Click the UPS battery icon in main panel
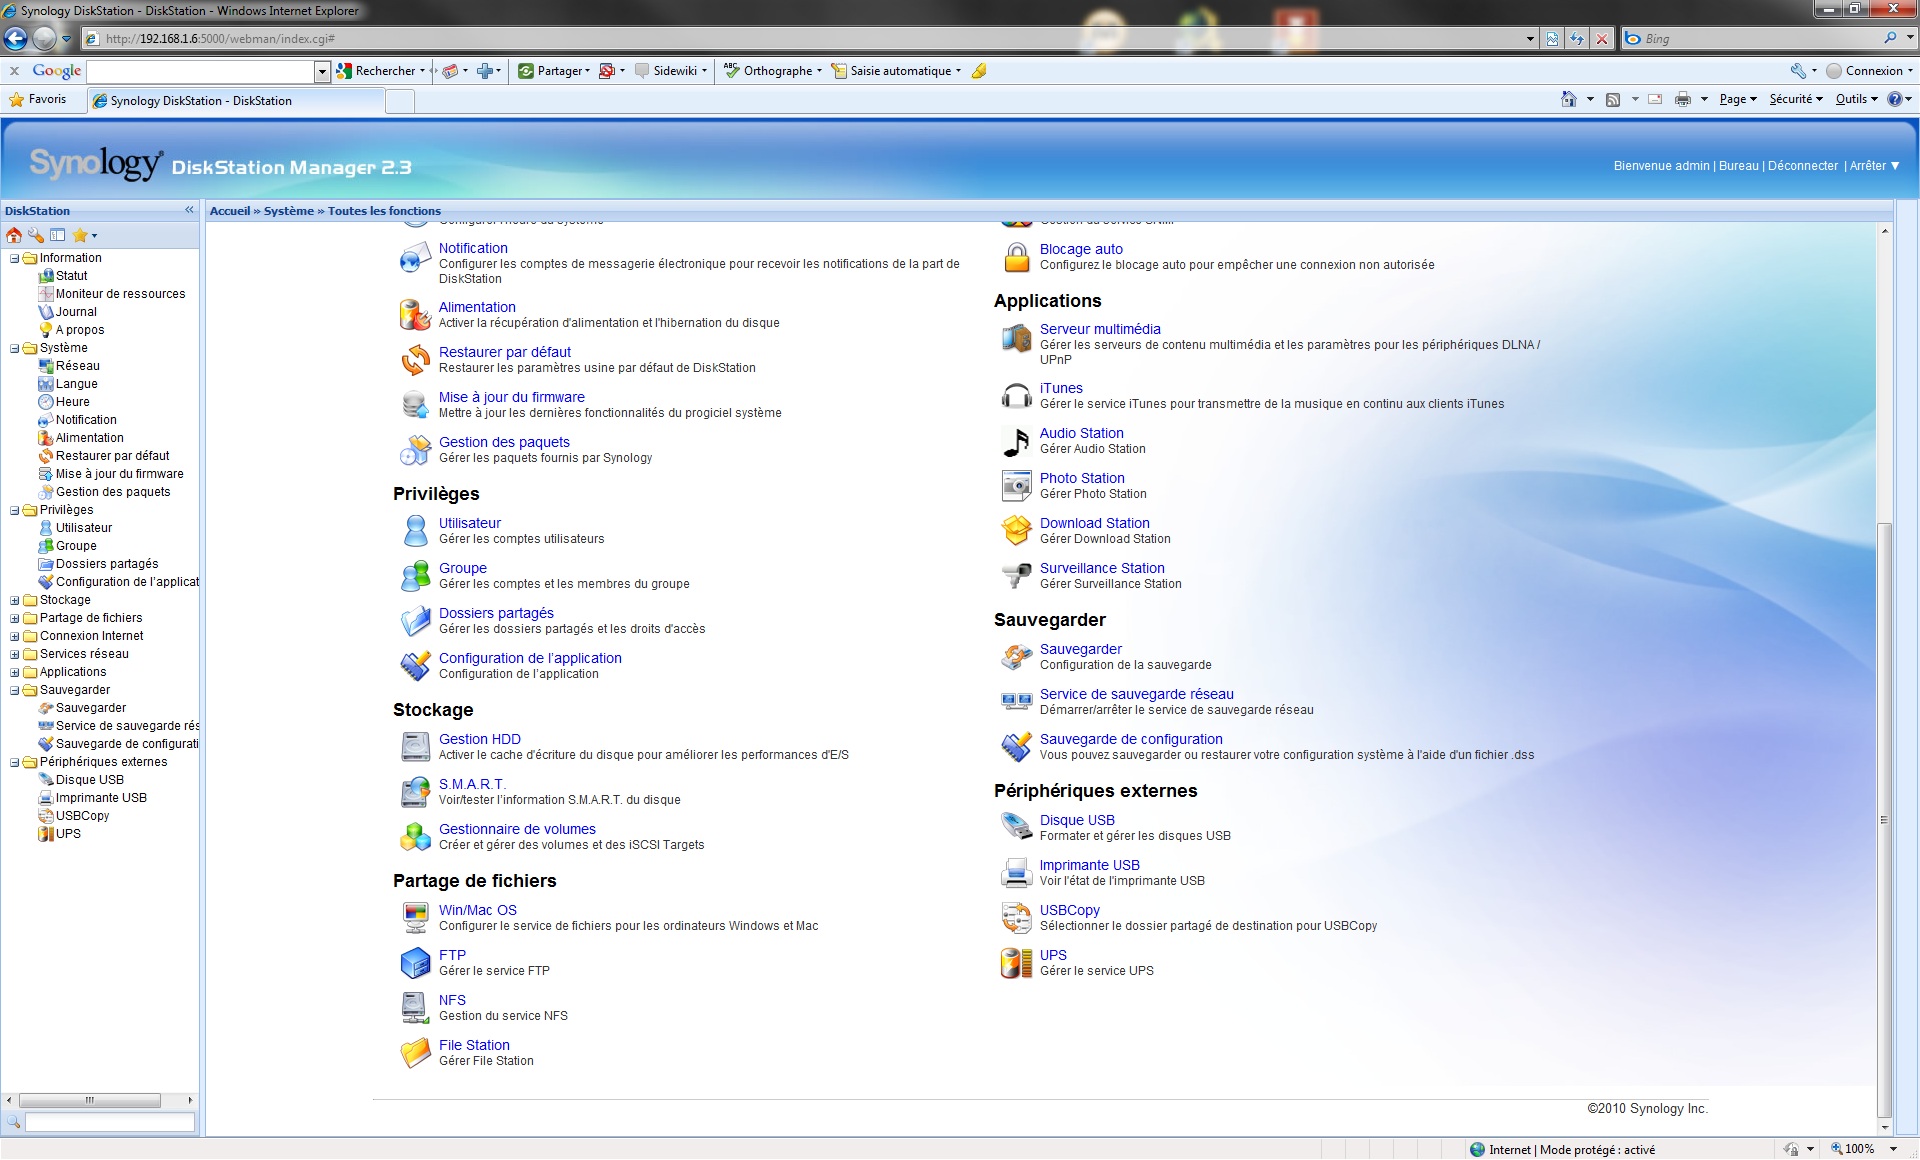Screen dimensions: 1920x1160 pos(1017,962)
